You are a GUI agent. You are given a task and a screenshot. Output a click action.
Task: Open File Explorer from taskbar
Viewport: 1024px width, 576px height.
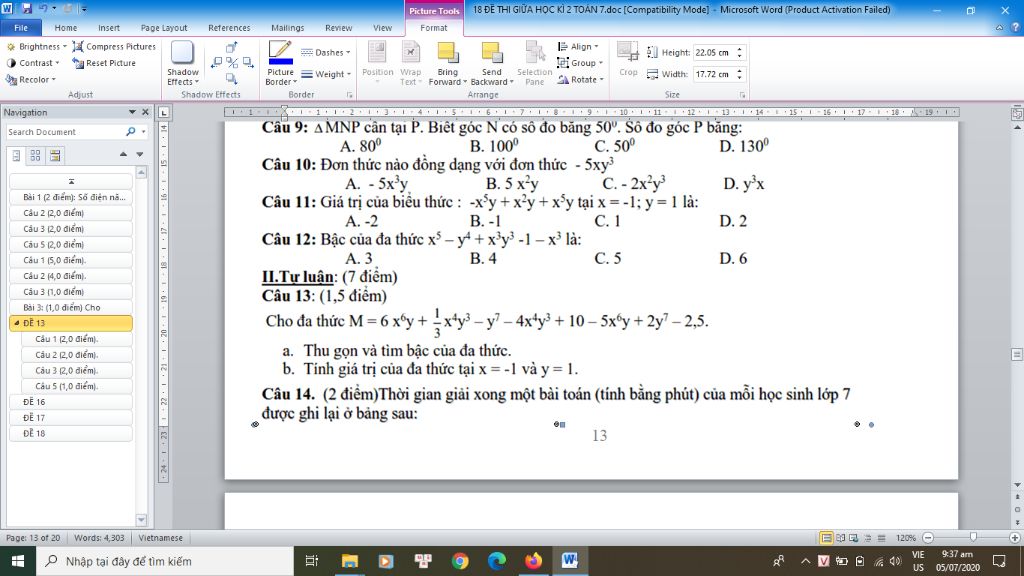coord(349,560)
